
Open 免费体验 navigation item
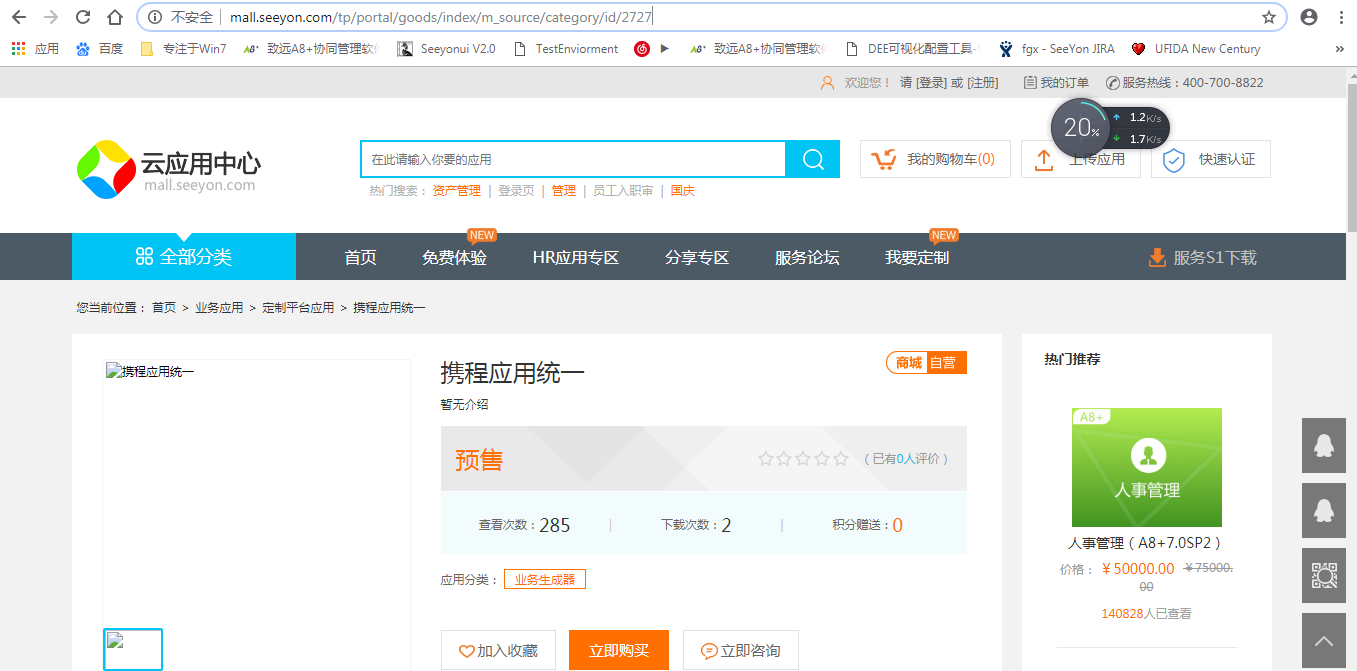coord(455,258)
